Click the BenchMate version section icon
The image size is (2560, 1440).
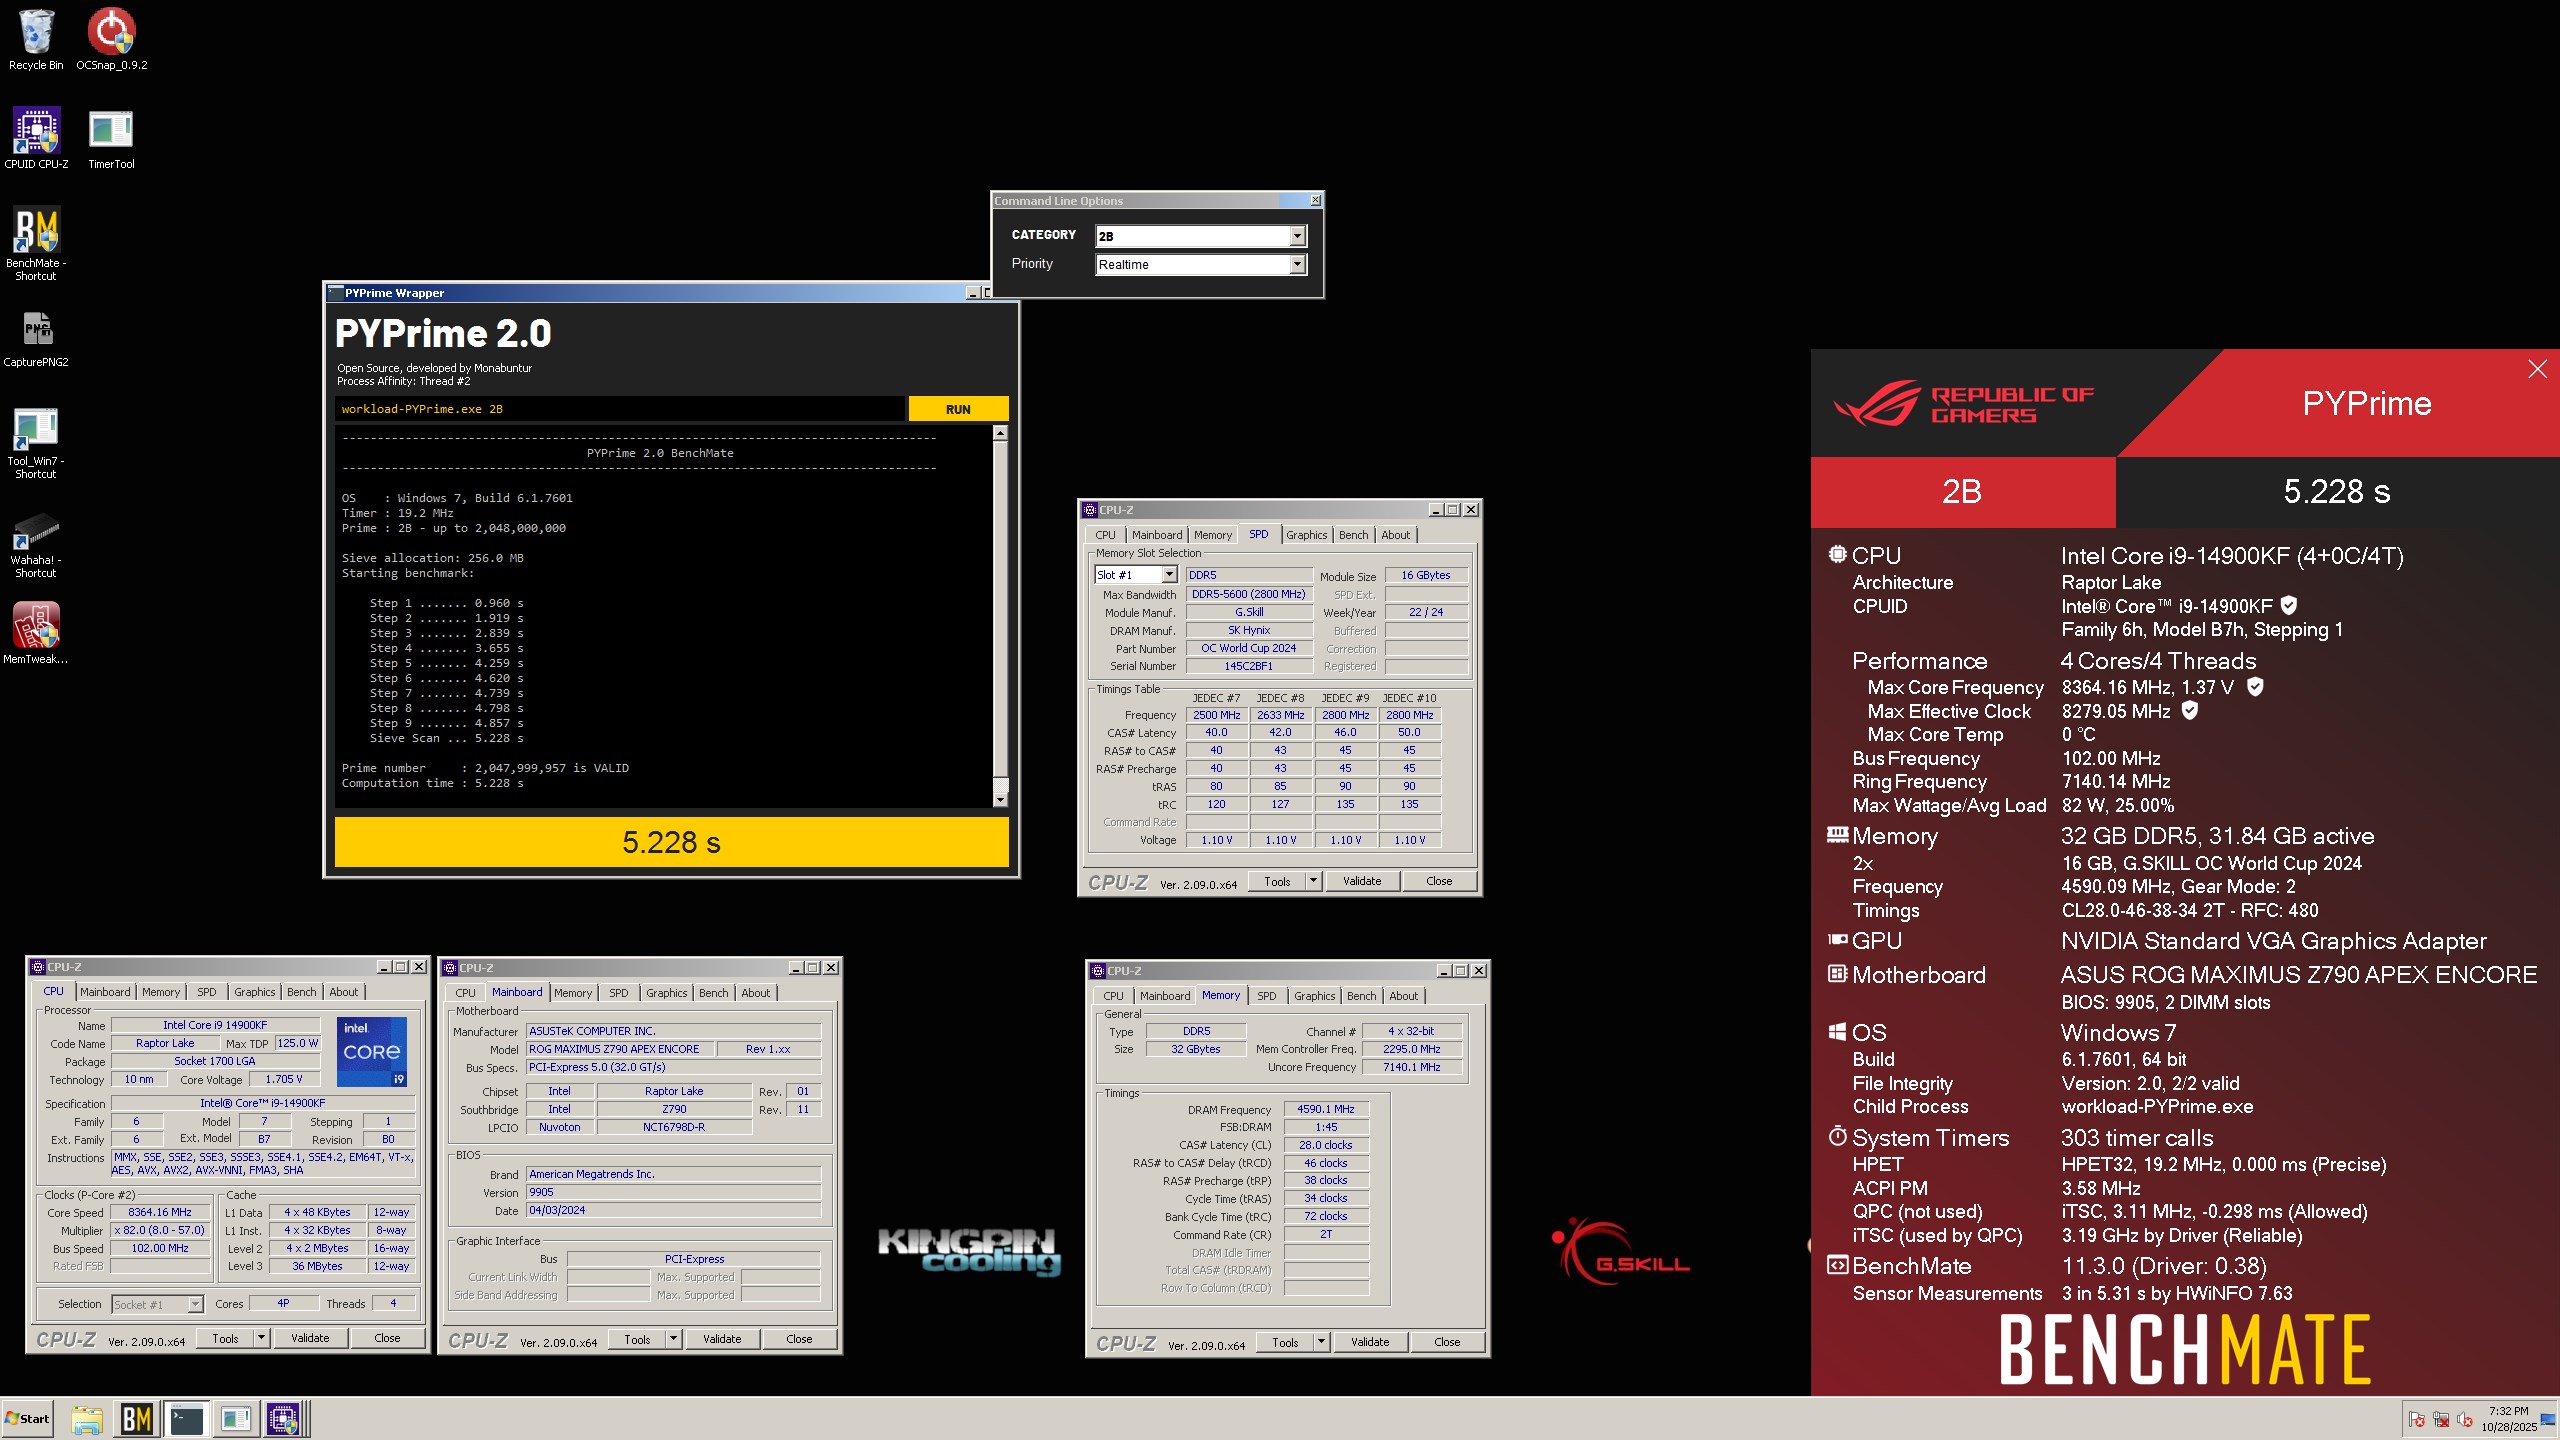coord(1837,1265)
